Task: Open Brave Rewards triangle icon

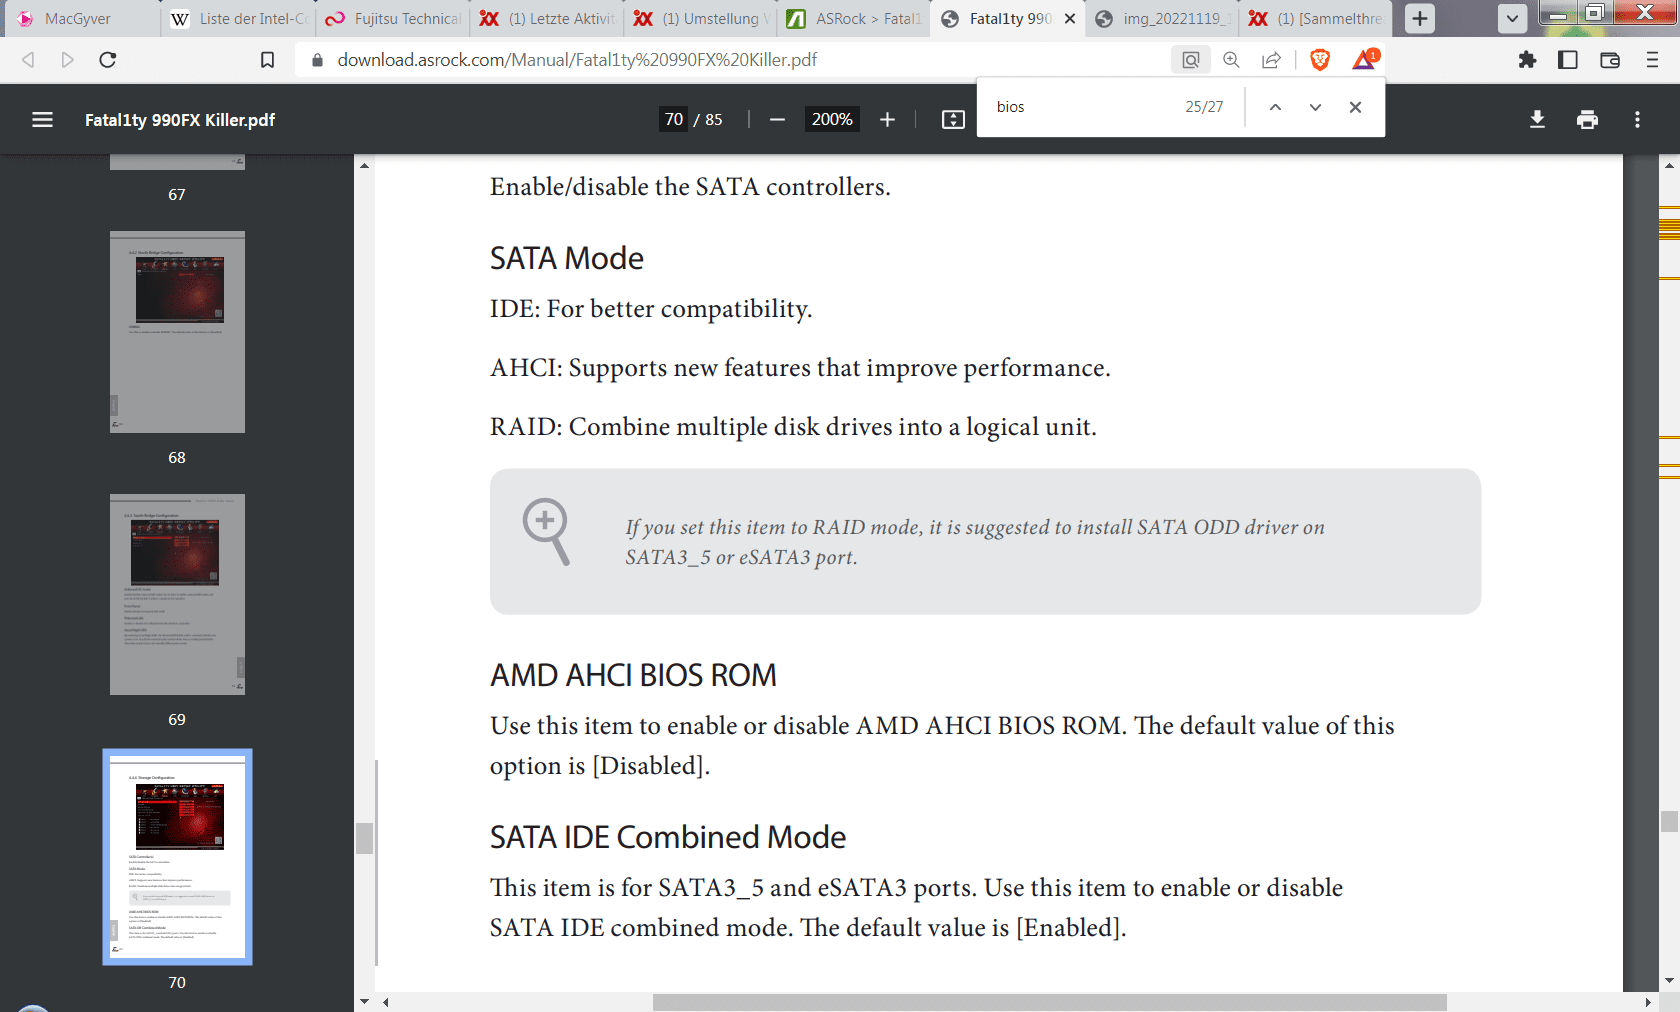Action: coord(1365,59)
